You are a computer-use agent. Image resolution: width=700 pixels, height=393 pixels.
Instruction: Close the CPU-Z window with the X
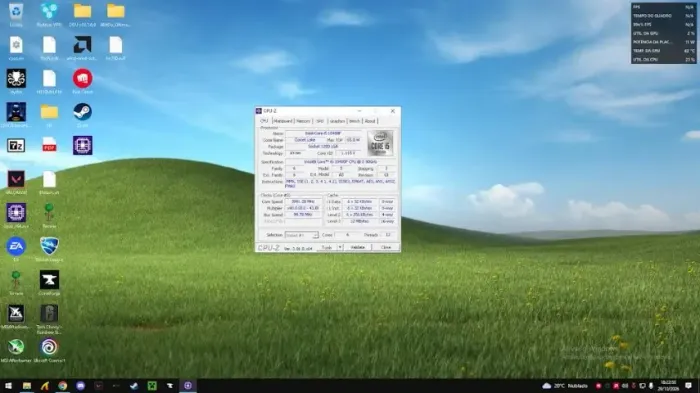pos(392,111)
